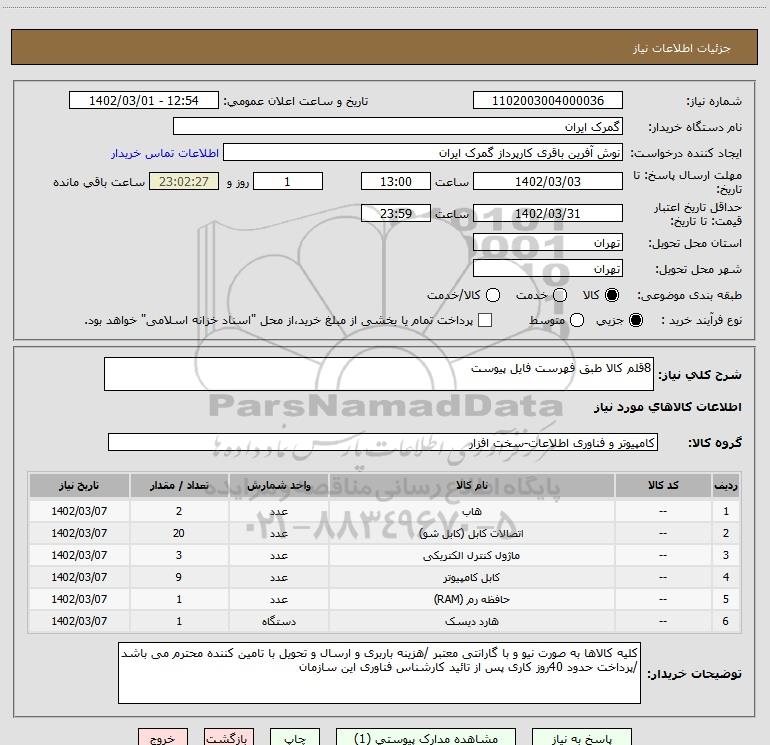
Task: Click the کد کالا column header
Action: 663,486
